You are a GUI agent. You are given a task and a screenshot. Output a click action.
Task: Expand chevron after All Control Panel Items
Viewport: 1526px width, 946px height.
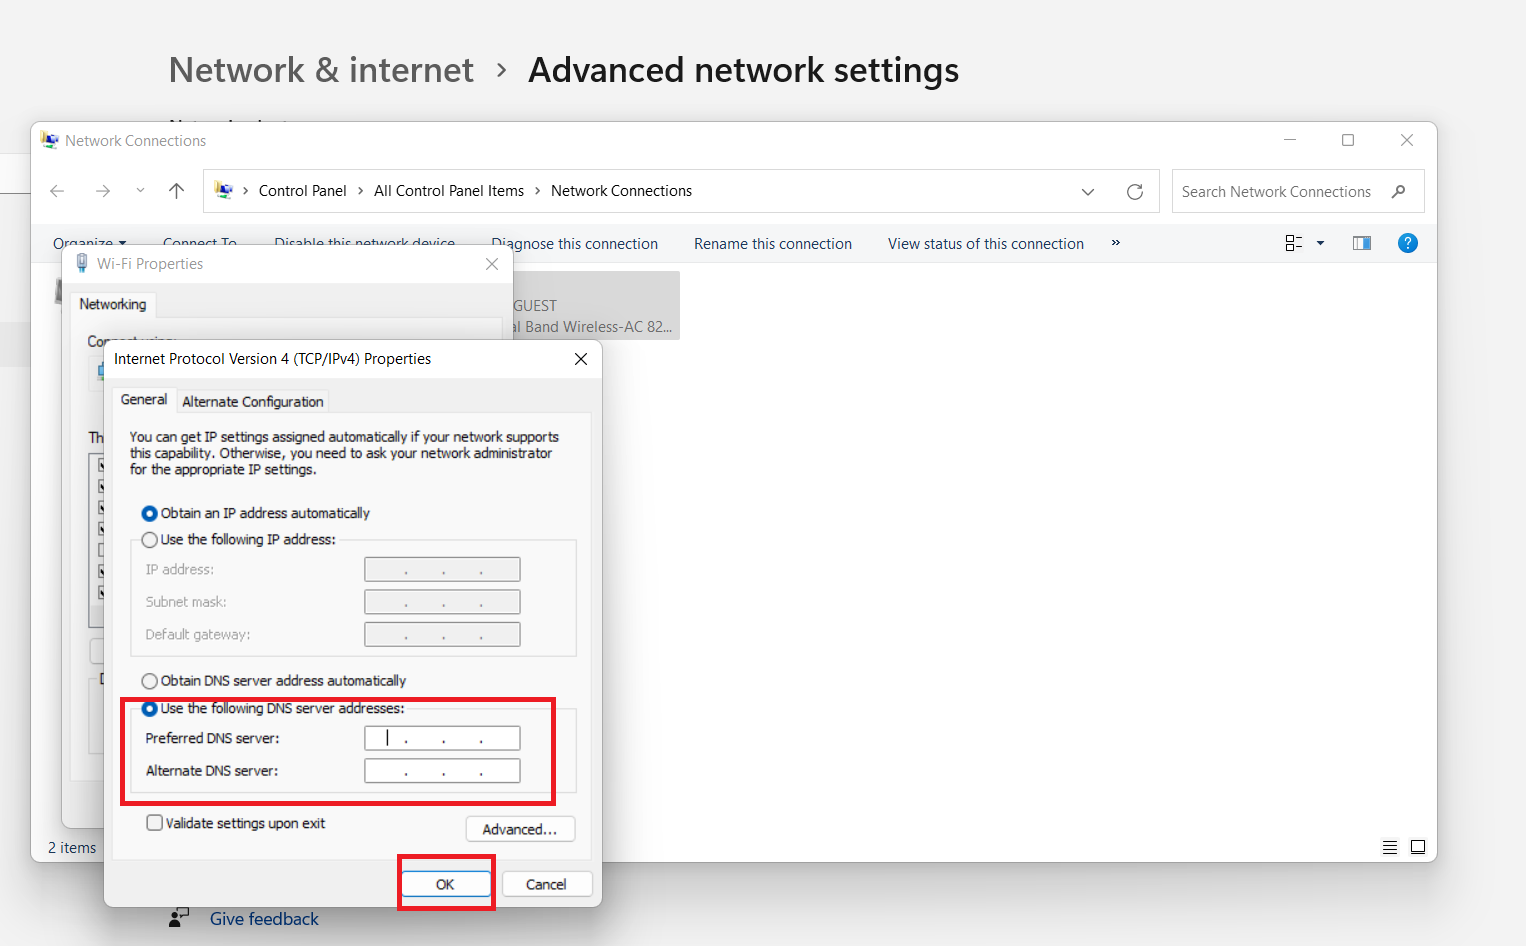538,191
